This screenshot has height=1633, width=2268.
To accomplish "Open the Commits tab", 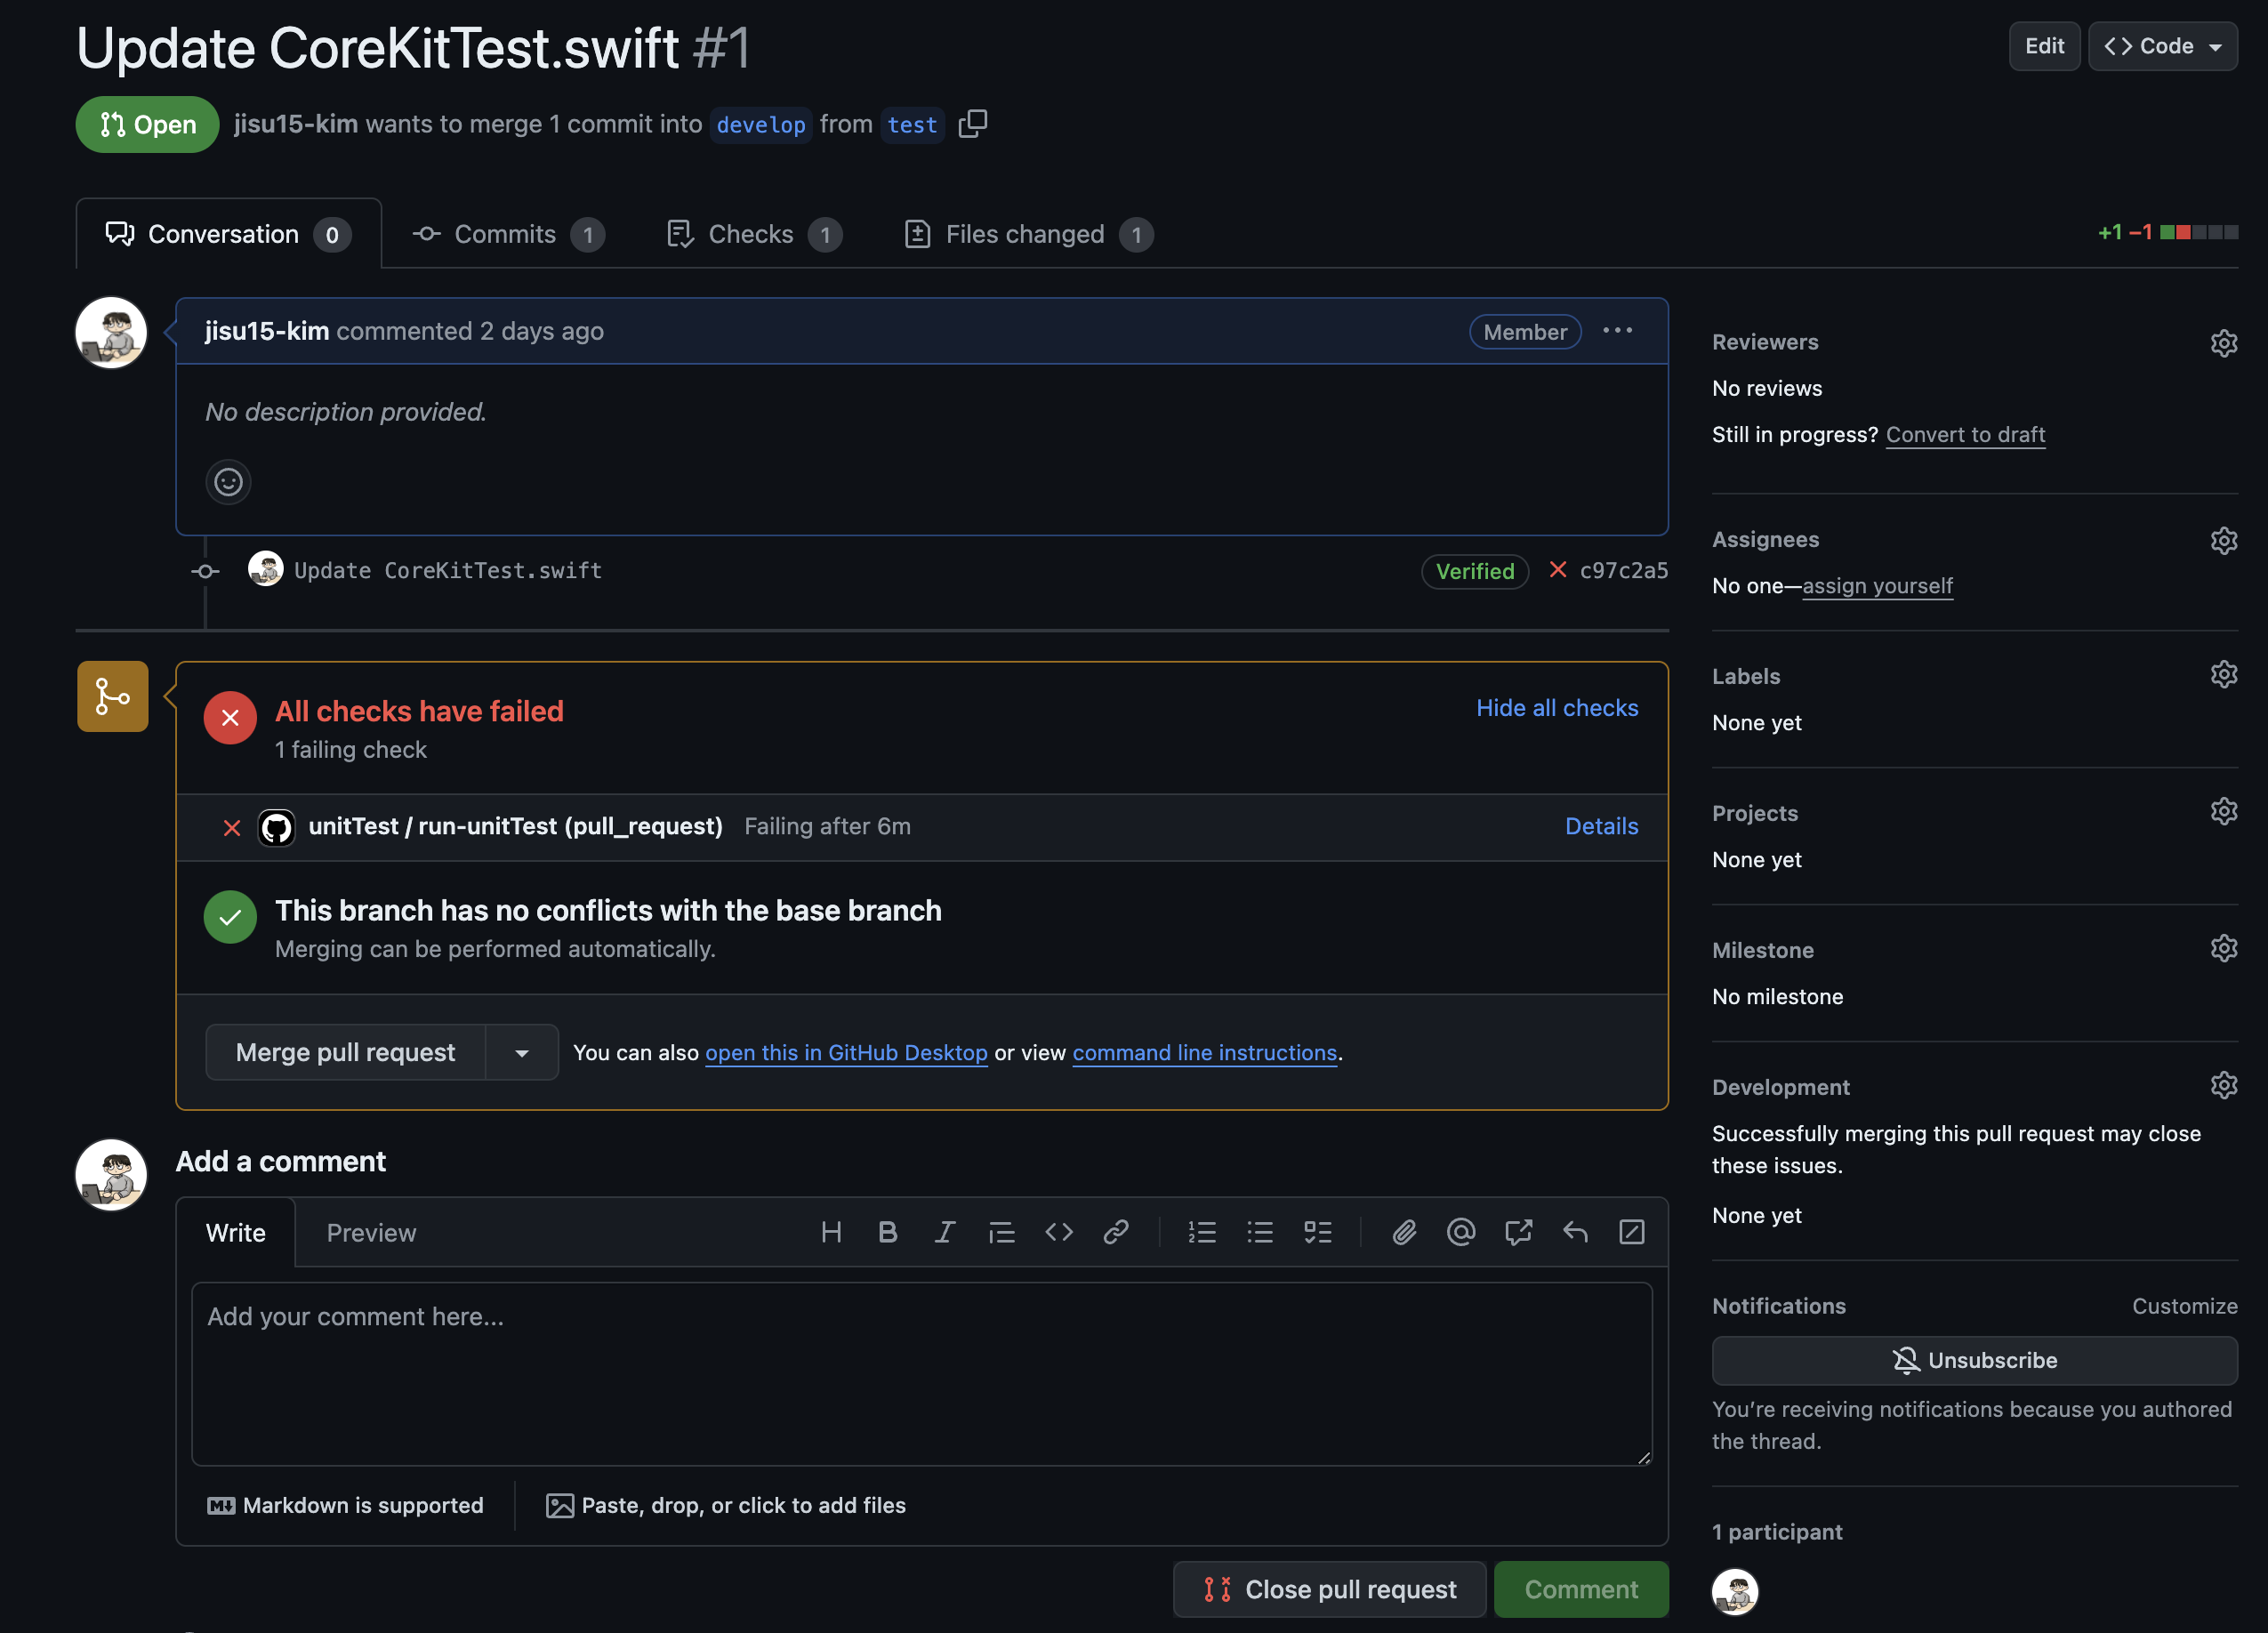I will click(507, 234).
